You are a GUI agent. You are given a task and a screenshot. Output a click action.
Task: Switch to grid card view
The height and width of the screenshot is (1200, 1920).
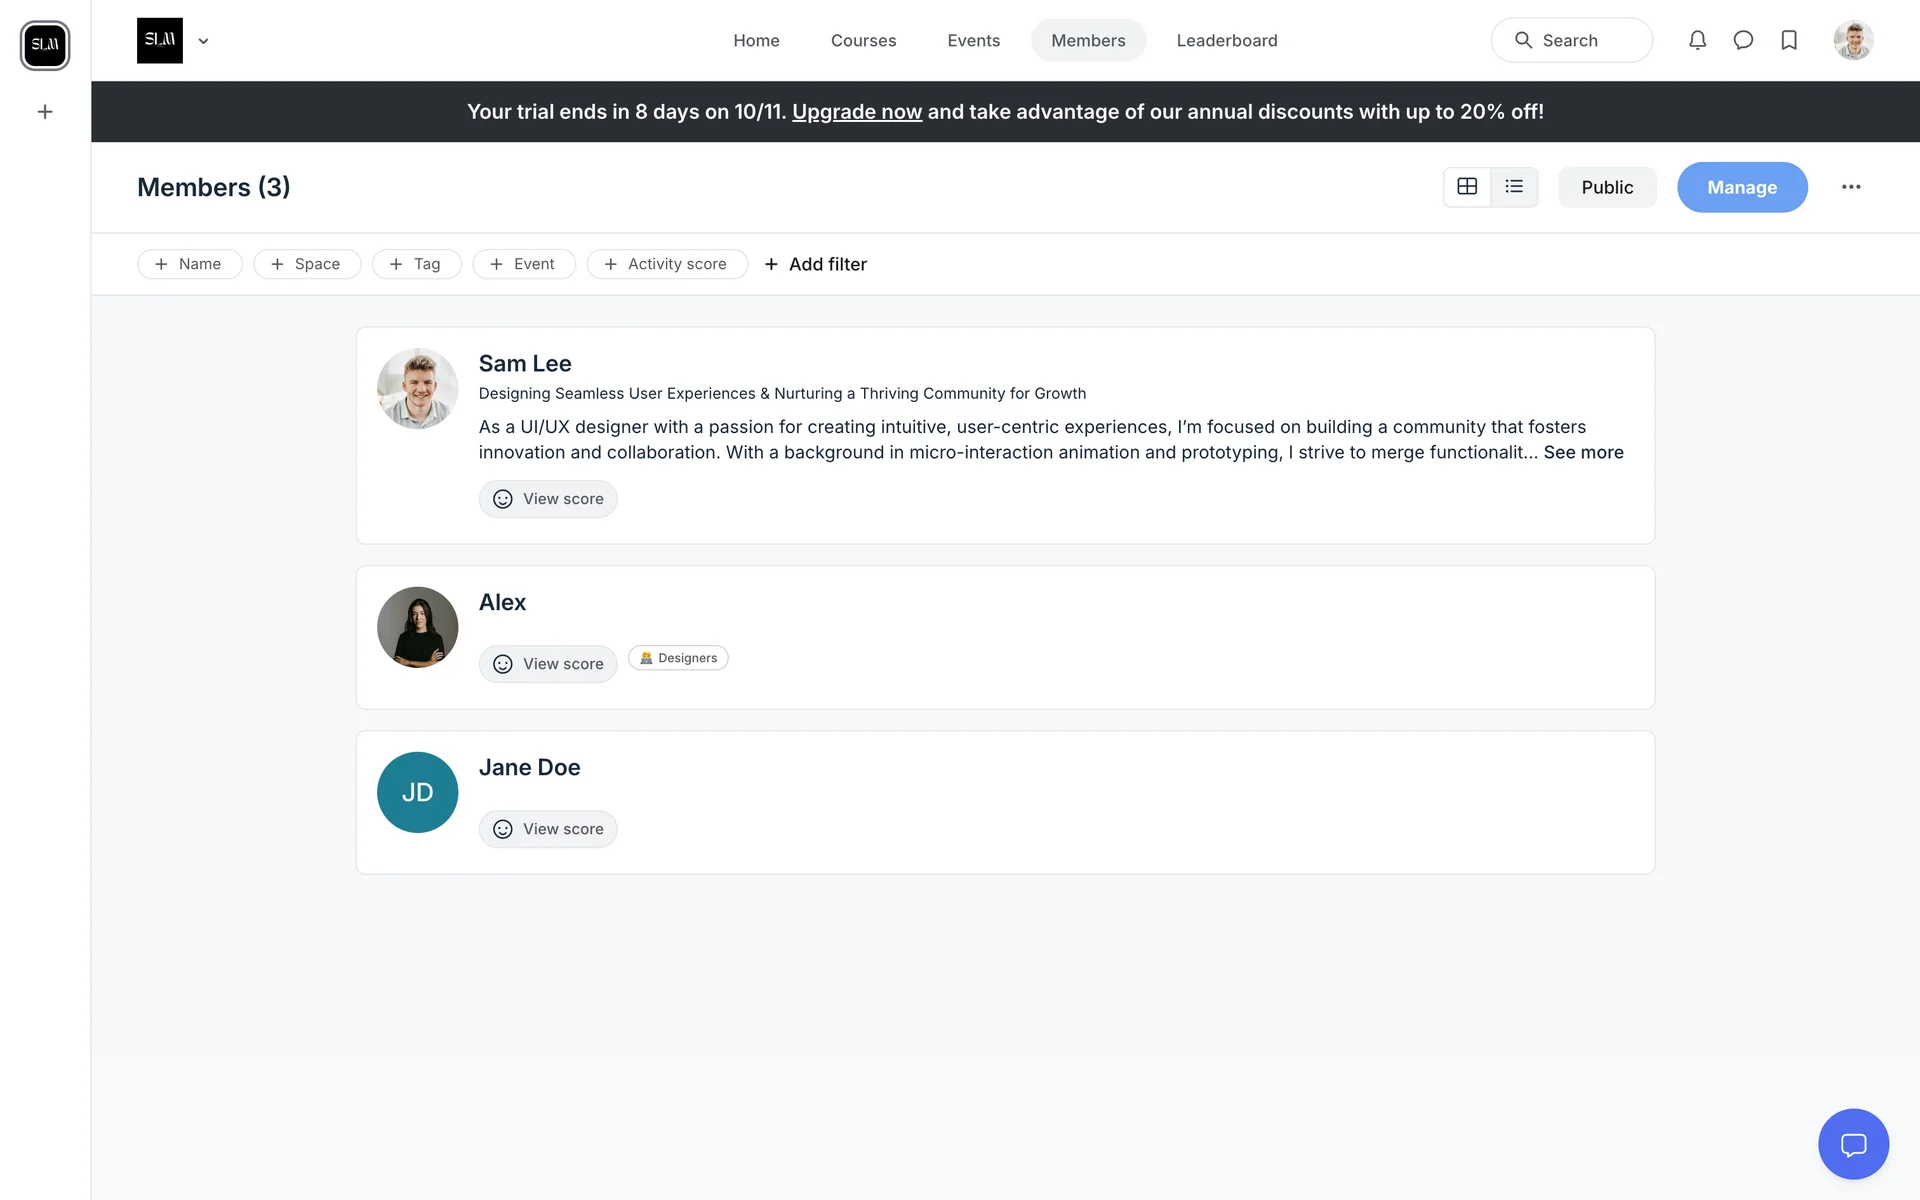[1467, 187]
